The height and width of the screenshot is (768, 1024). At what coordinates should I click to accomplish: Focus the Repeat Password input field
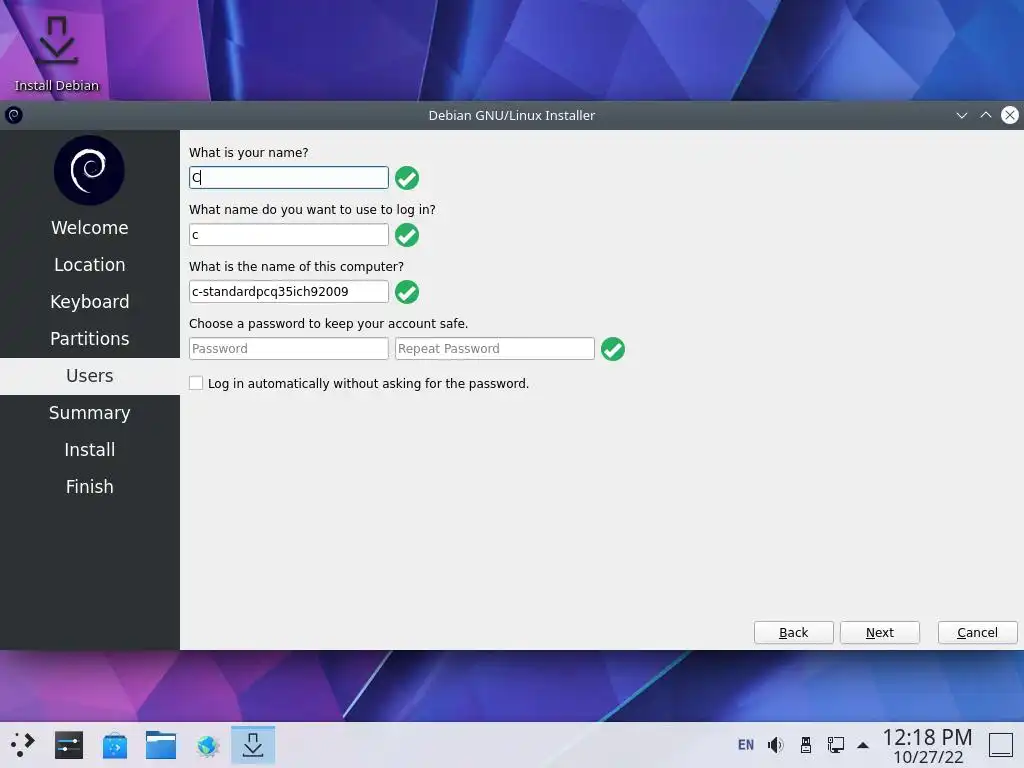point(494,349)
